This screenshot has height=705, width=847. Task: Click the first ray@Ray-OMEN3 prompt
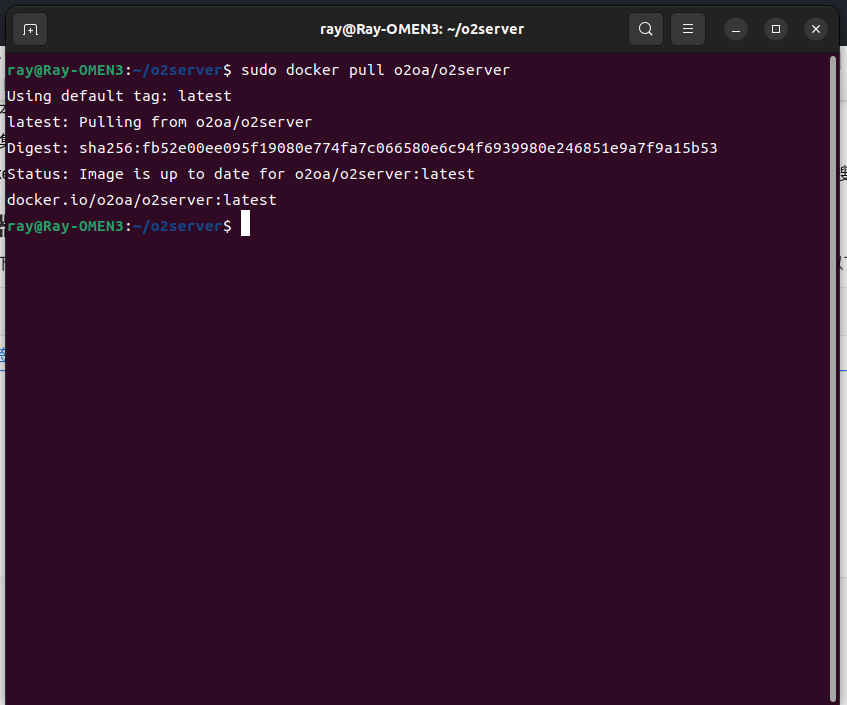(x=65, y=70)
